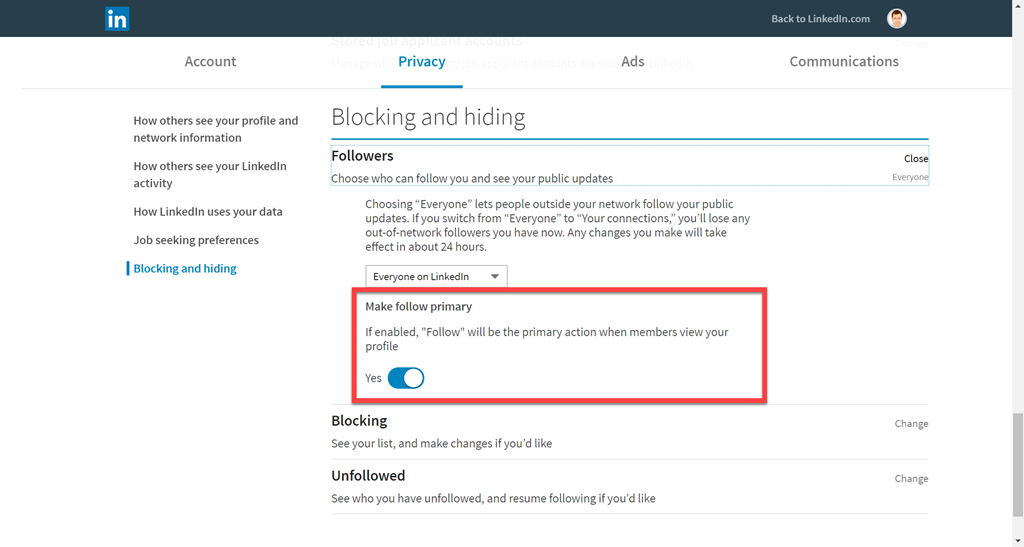Open the Ads tab
The height and width of the screenshot is (547, 1024).
click(x=632, y=62)
